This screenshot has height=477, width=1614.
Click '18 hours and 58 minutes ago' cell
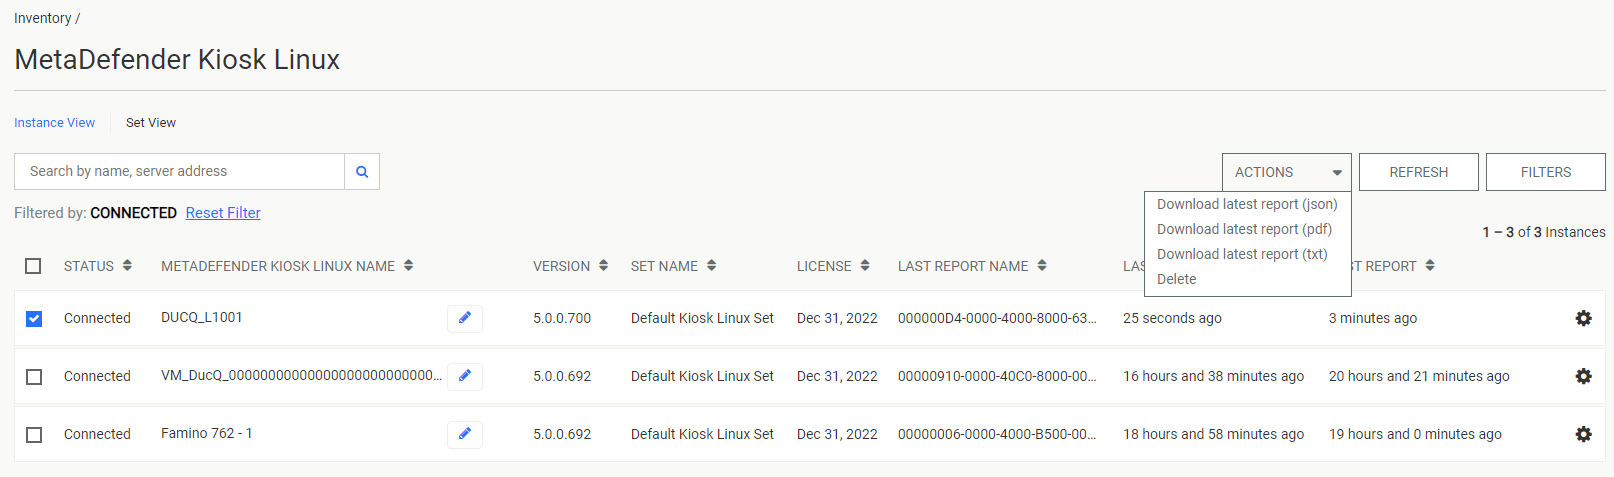1213,434
